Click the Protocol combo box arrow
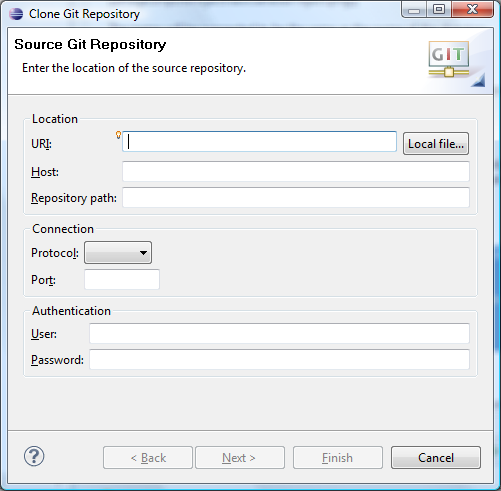Screen dimensions: 501x491 (x=143, y=253)
